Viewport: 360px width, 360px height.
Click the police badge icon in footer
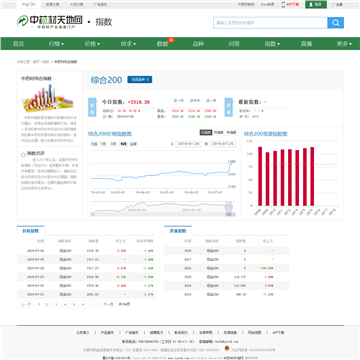pyautogui.click(x=227, y=349)
